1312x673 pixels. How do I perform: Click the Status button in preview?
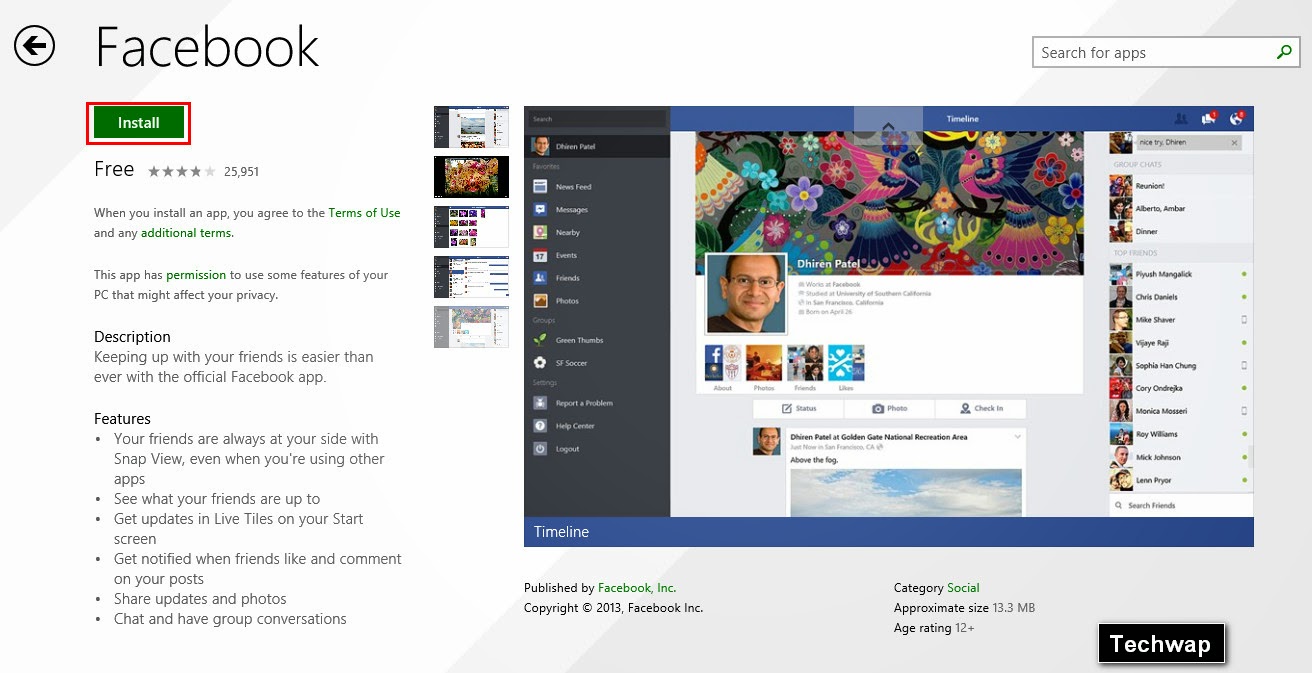(798, 408)
